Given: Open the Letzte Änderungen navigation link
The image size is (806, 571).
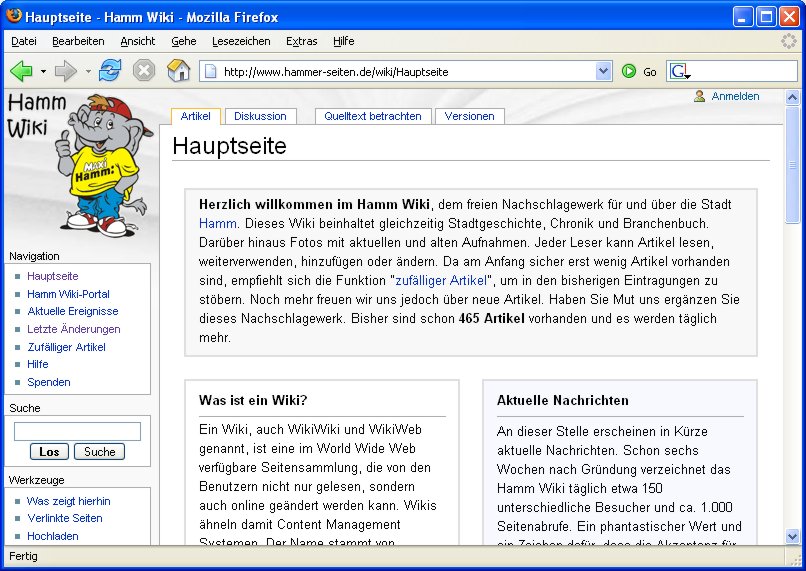Looking at the screenshot, I should pyautogui.click(x=74, y=329).
